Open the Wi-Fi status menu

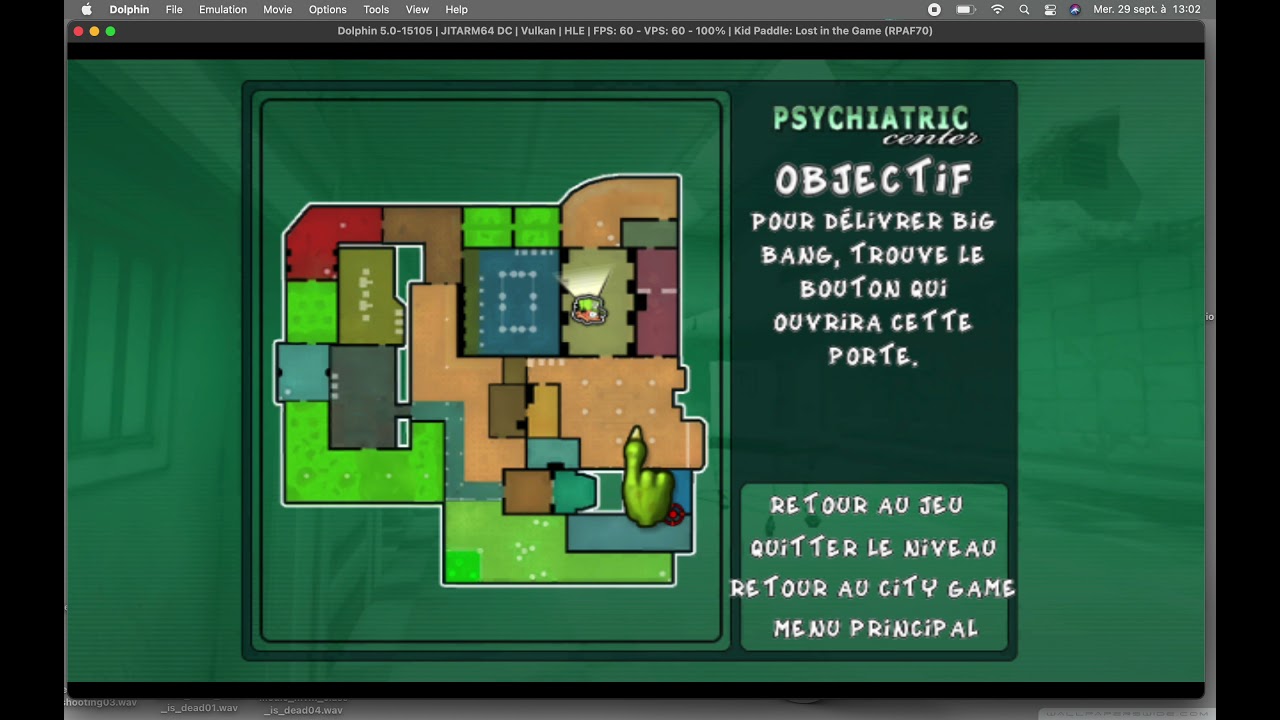pyautogui.click(x=997, y=9)
